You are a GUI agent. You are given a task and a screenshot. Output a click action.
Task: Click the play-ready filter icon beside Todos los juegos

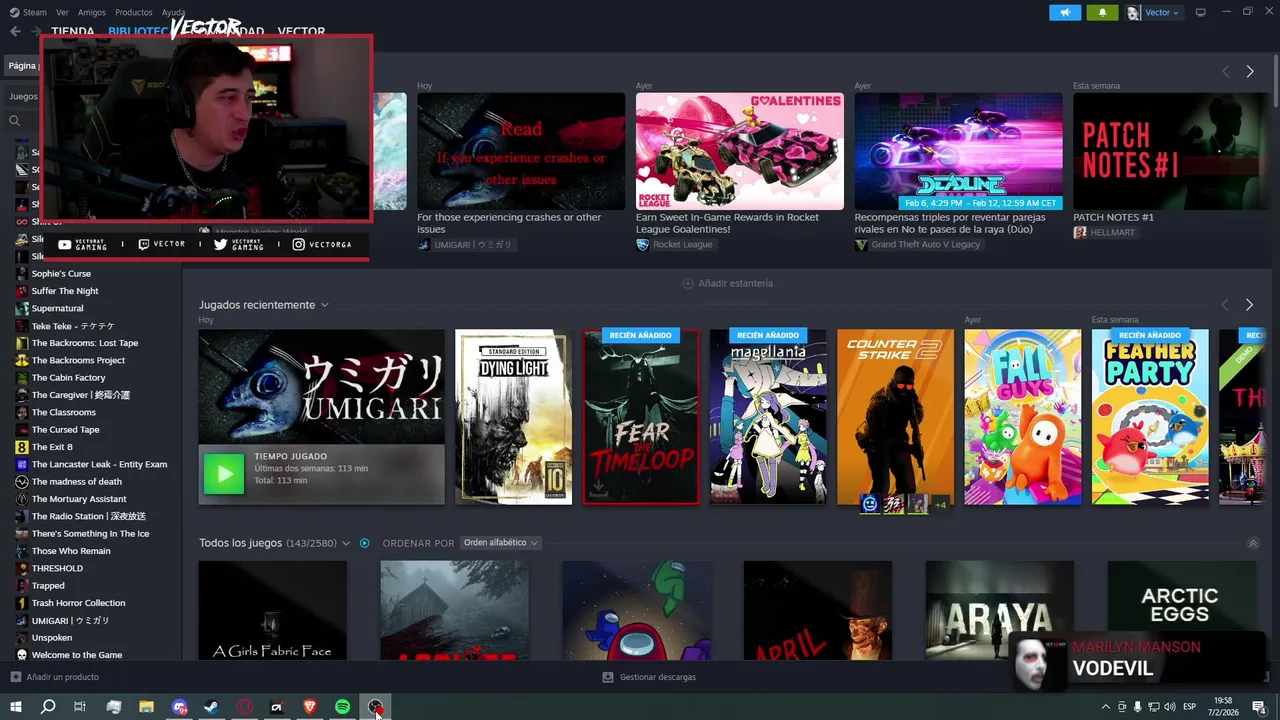pos(365,543)
